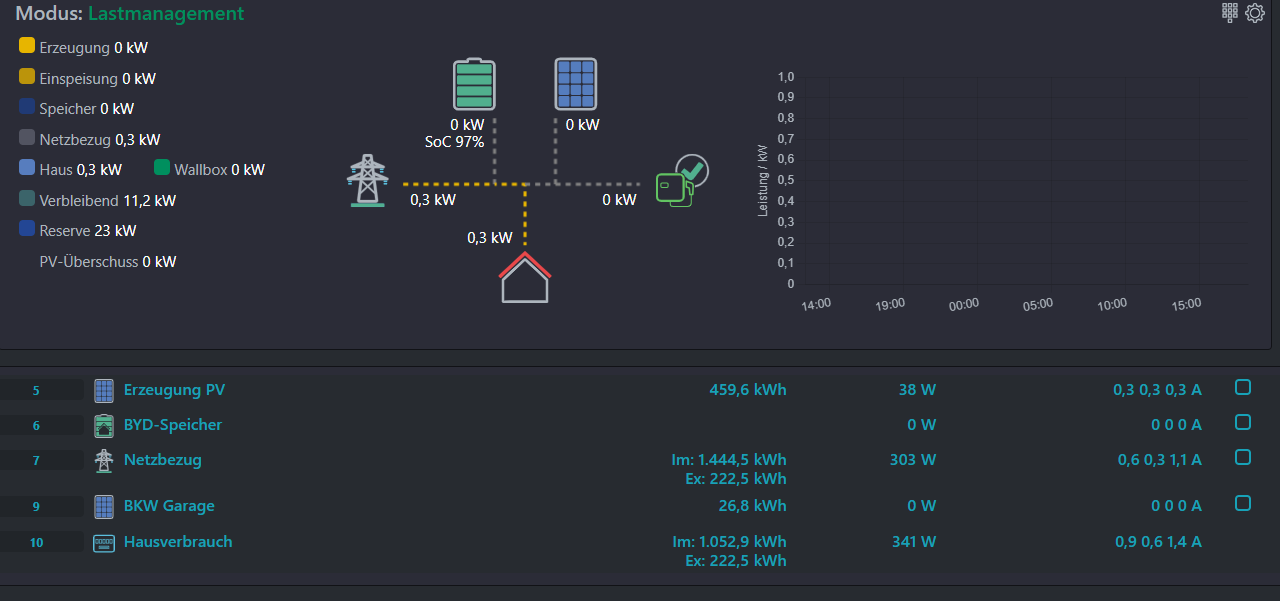Screen dimensions: 1280x601
Task: Click the 303 W Netzbezug power value
Action: pos(913,460)
